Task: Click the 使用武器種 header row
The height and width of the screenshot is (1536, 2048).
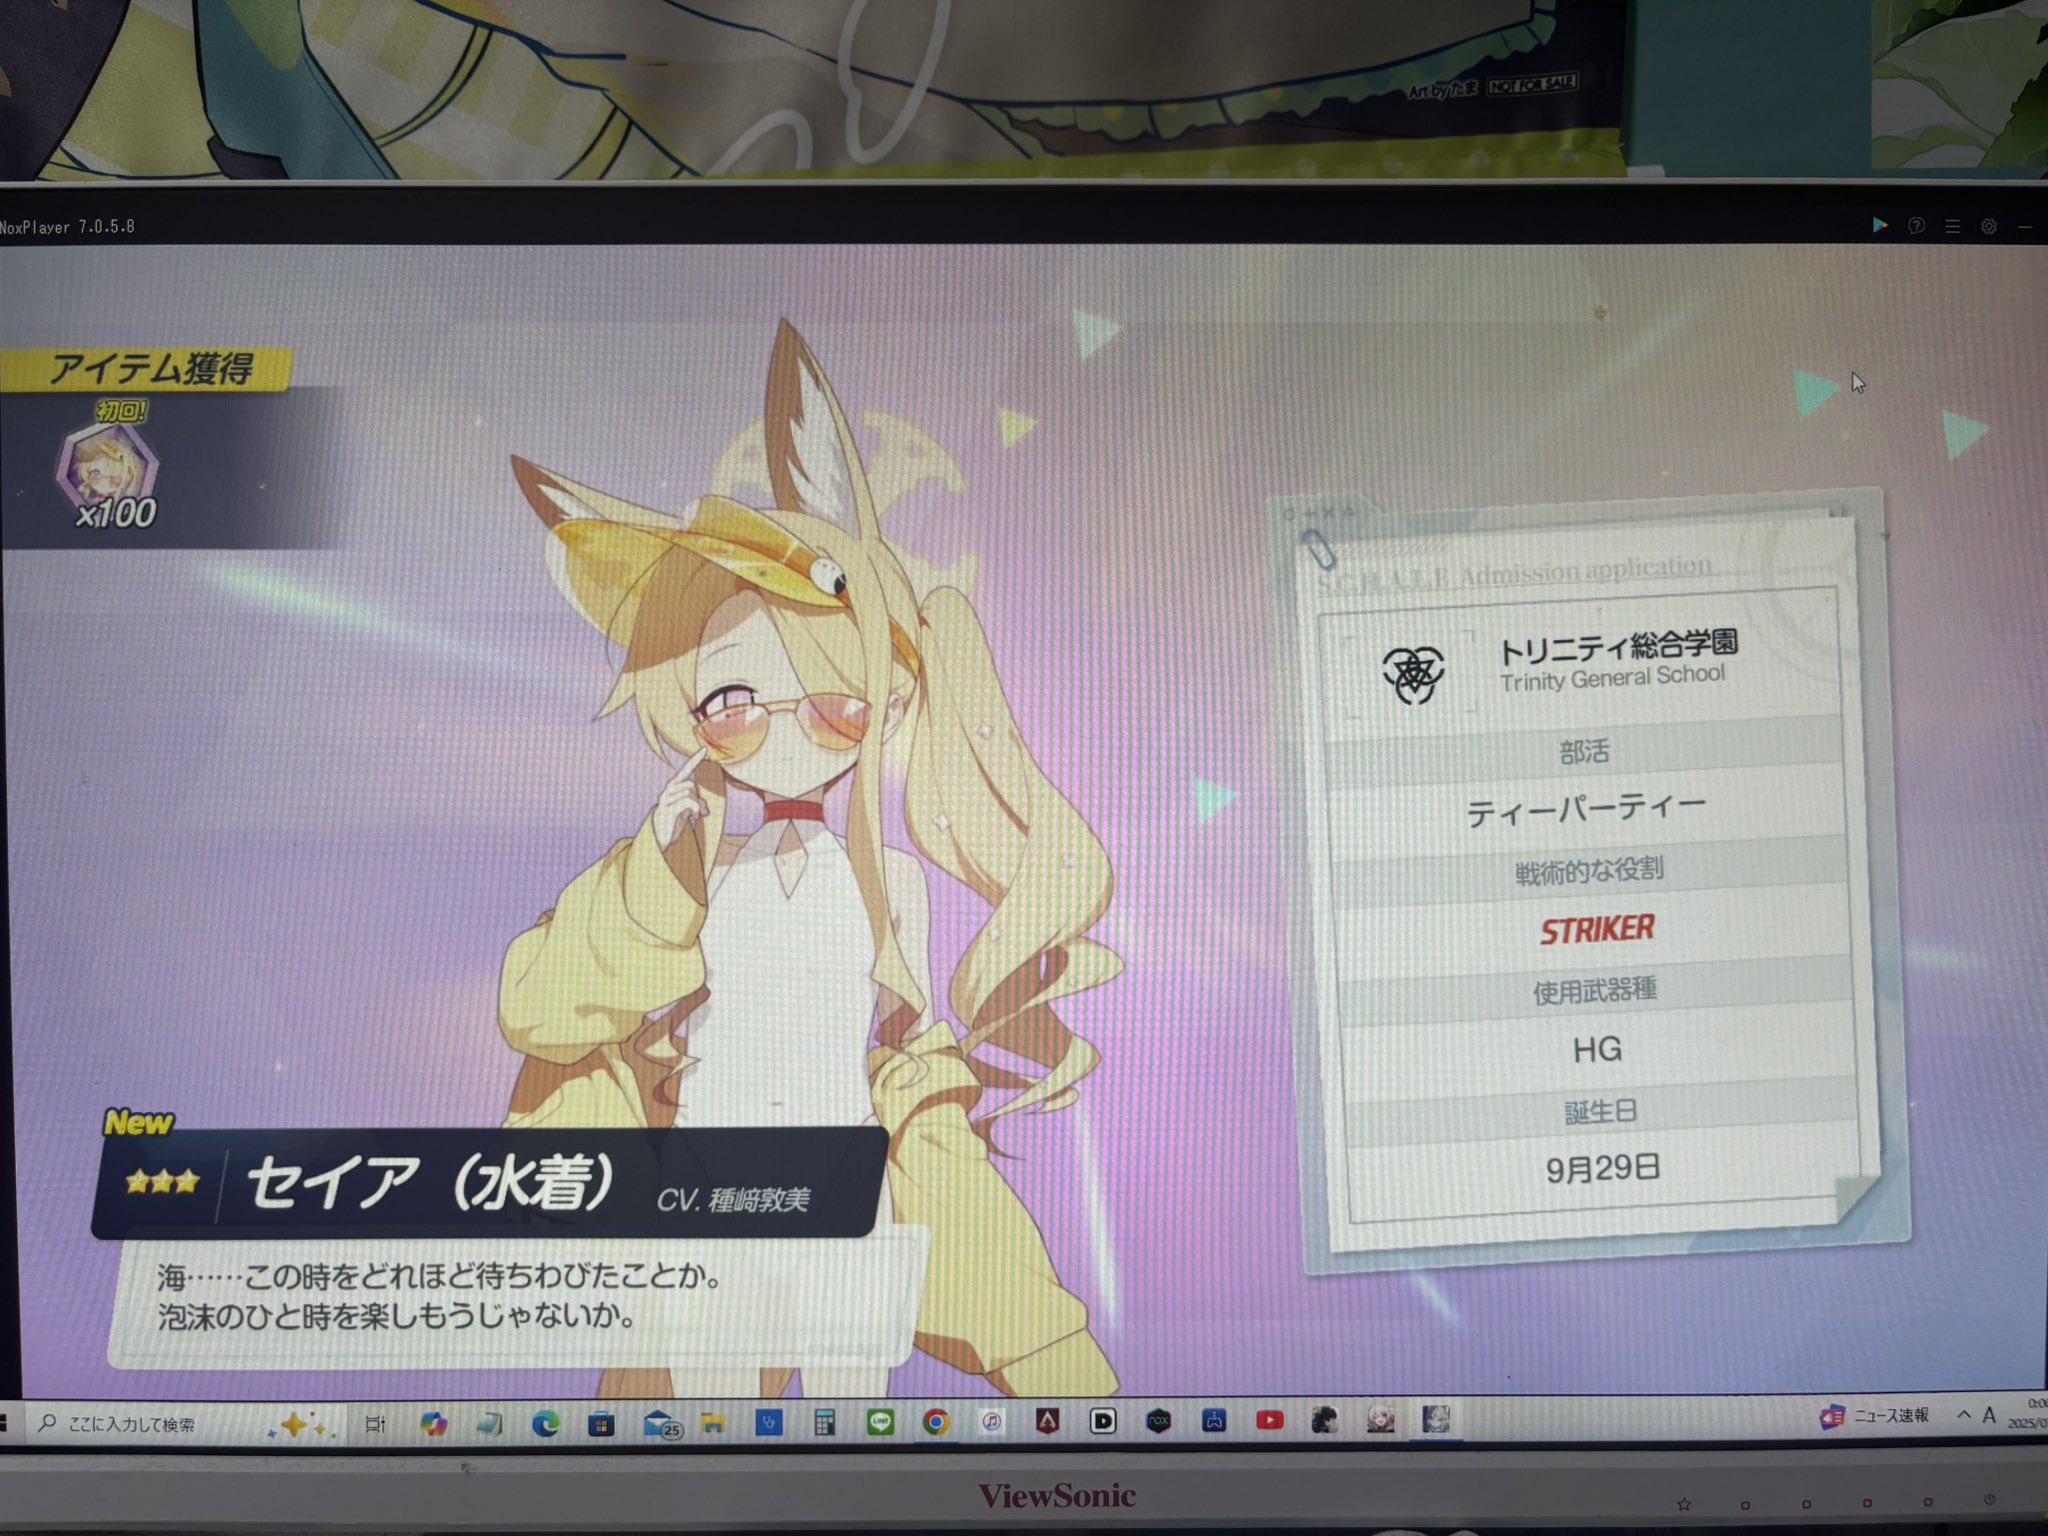Action: click(1595, 991)
